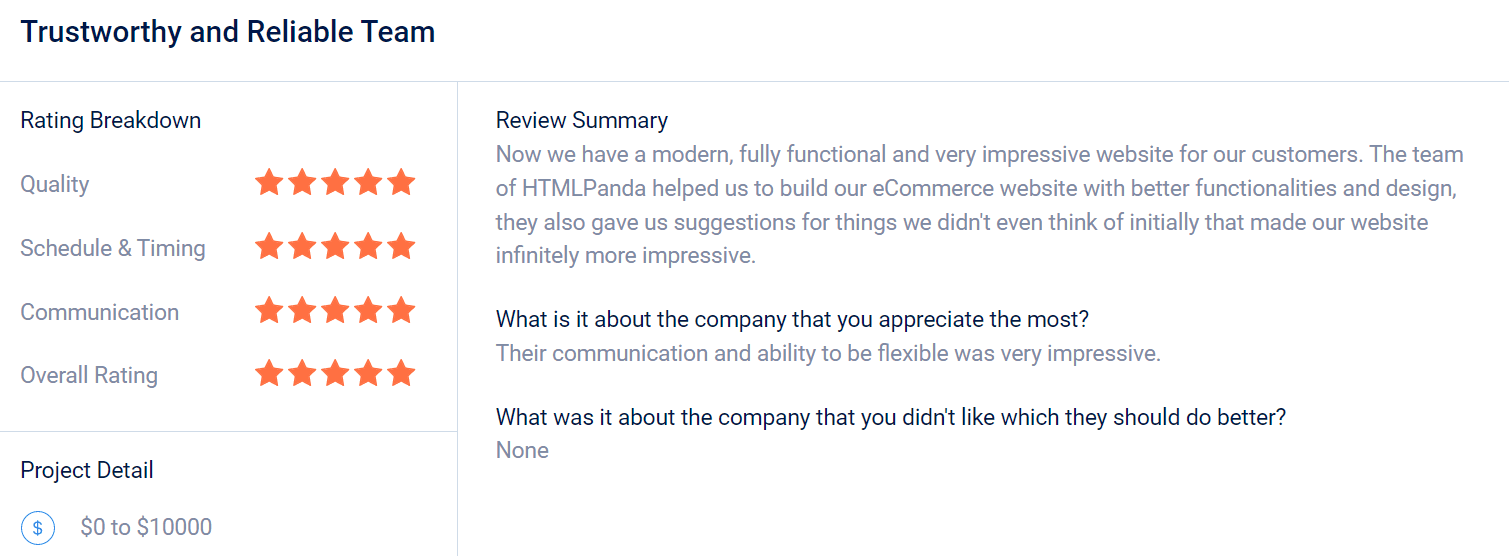Select the second star of Communication rating
The image size is (1509, 556).
click(302, 311)
